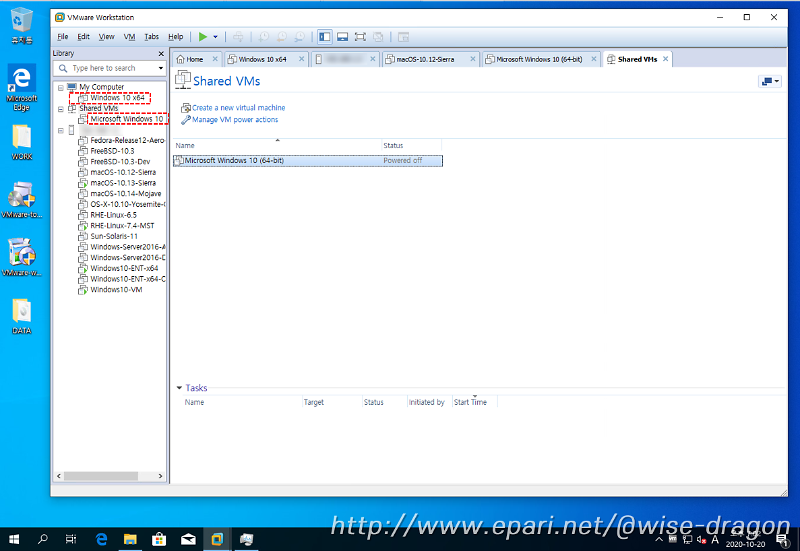
Task: Sort the VM list by Status column
Action: point(411,145)
